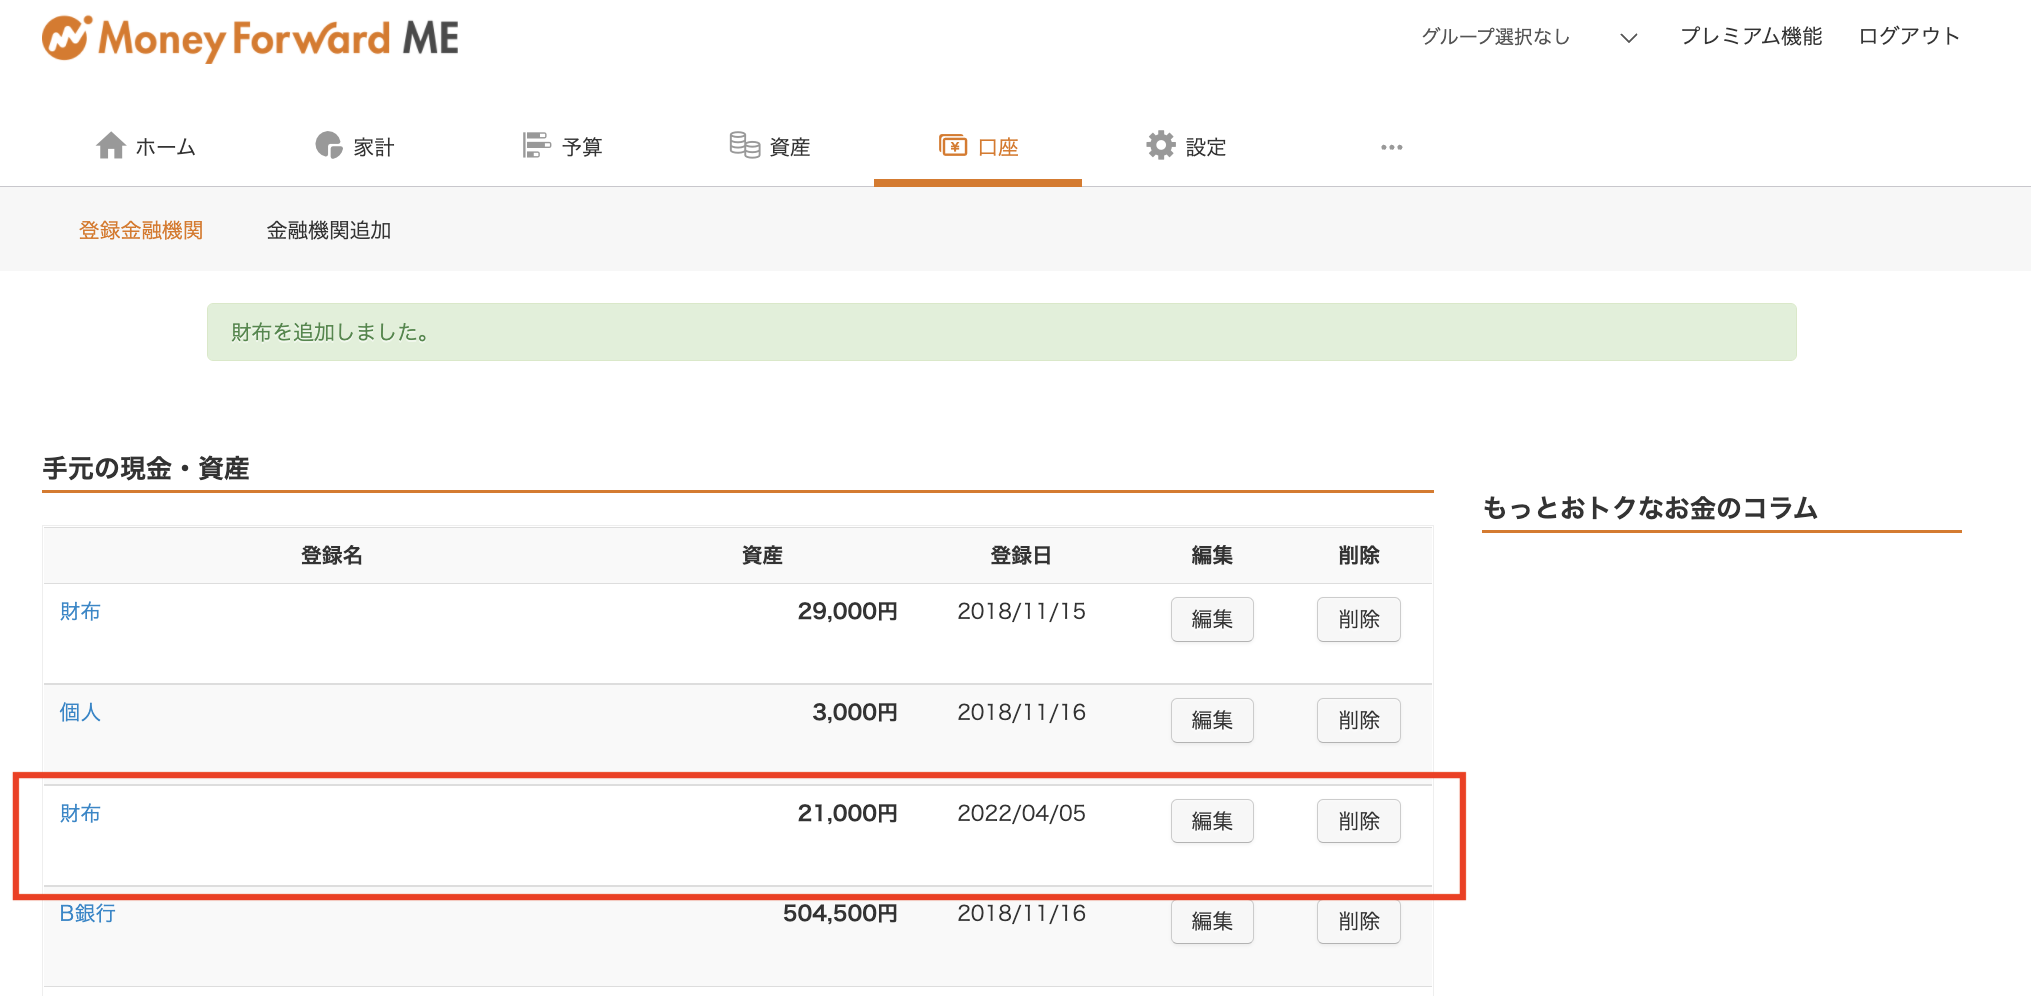Viewport: 2031px width, 996px height.
Task: Delete the 個人 account row
Action: coord(1358,720)
